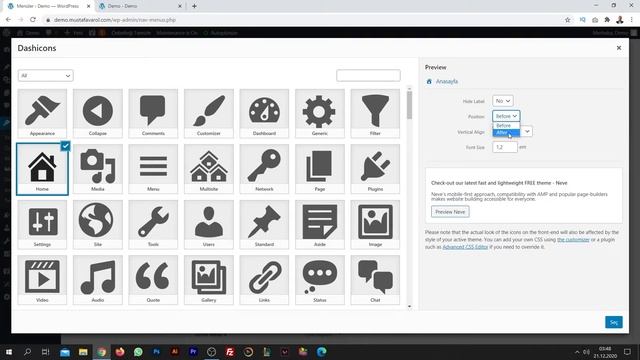Open Firefox from the taskbar
640x360 pixels.
120,352
